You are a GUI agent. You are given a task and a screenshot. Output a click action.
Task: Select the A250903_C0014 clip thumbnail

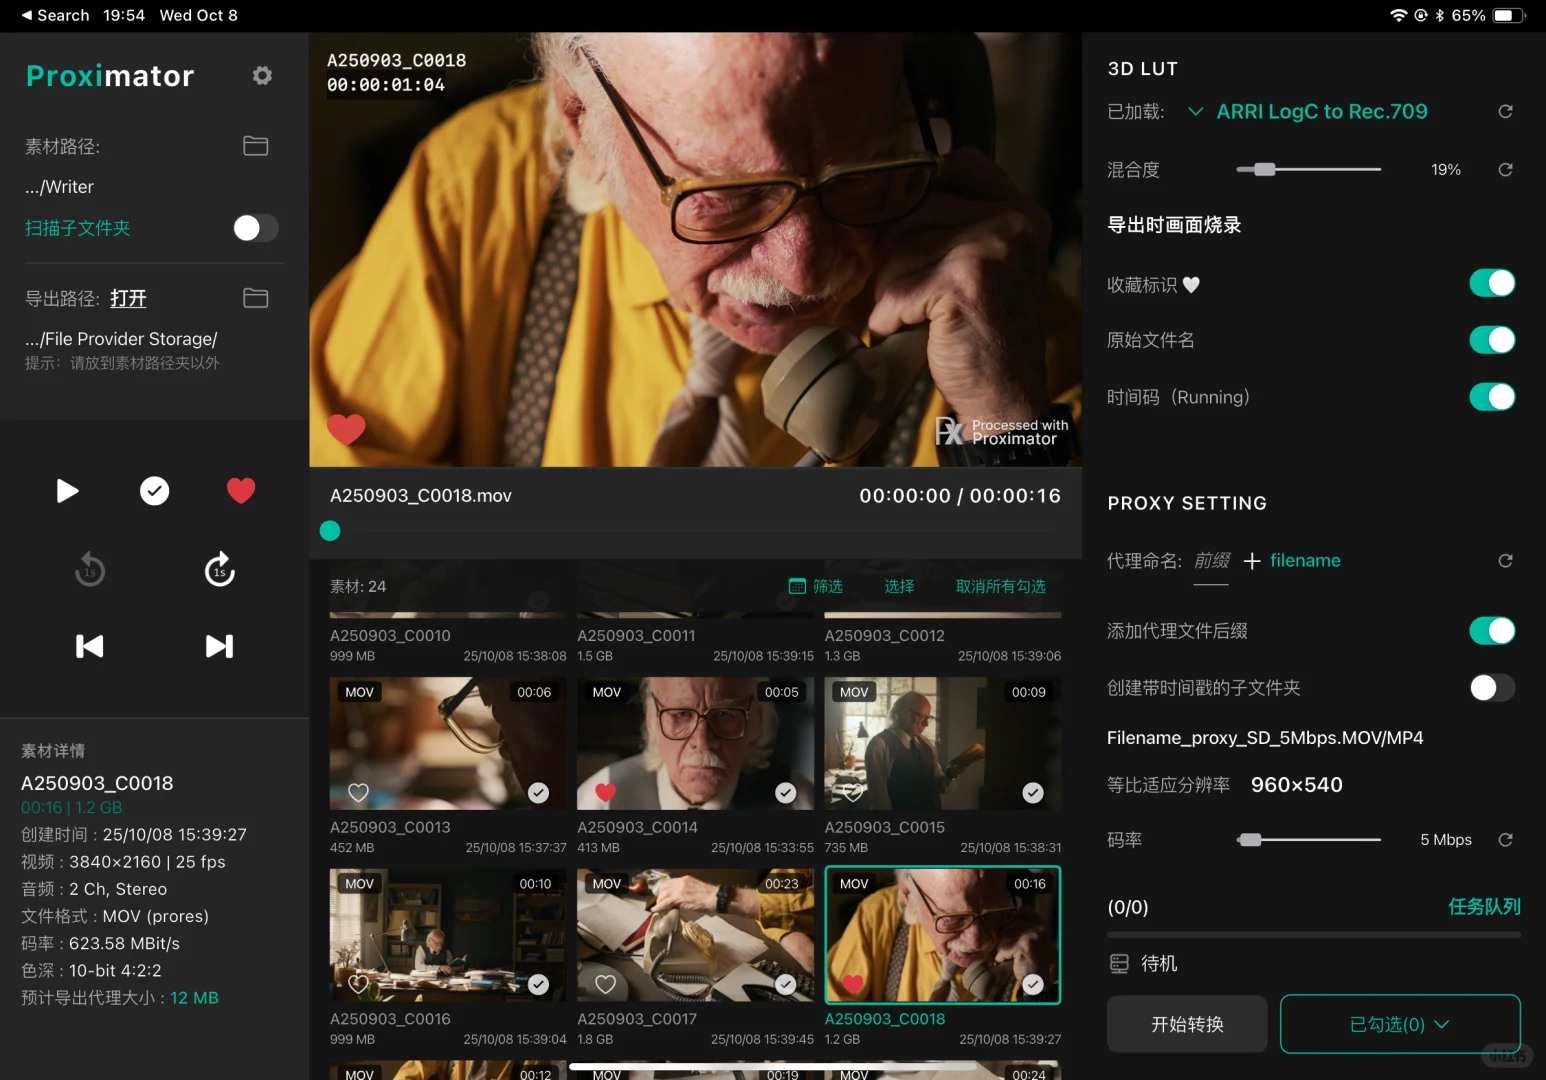695,743
